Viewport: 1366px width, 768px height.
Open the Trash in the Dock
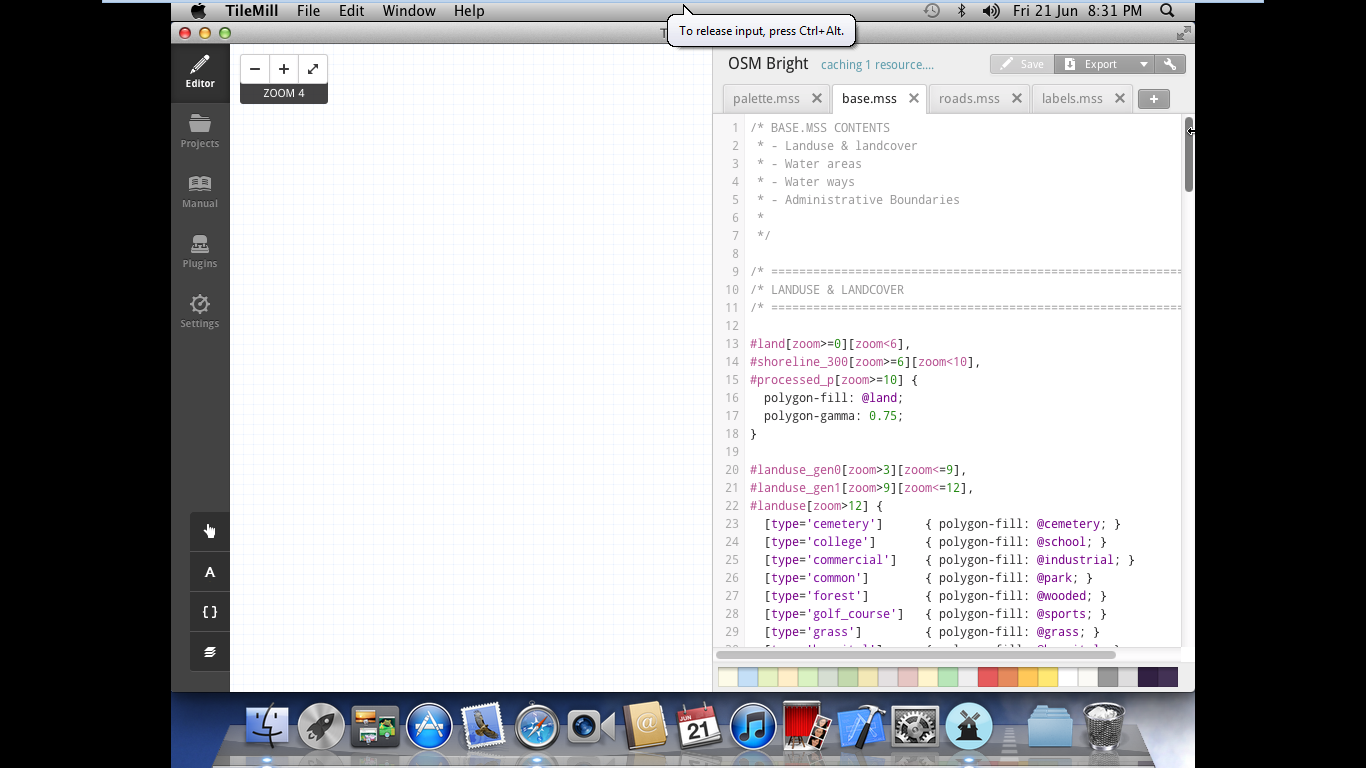click(1104, 726)
